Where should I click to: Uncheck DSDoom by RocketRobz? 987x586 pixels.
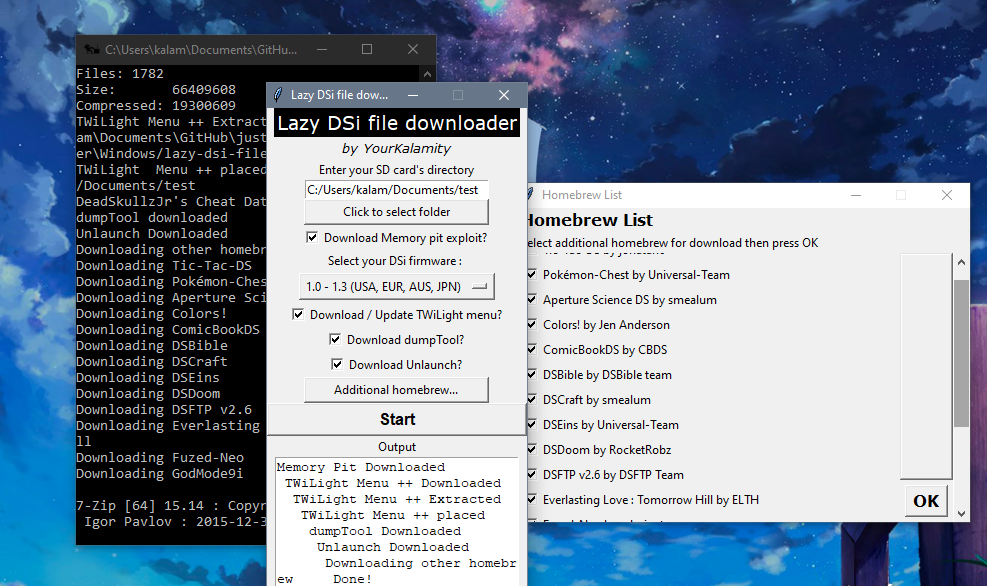point(532,450)
